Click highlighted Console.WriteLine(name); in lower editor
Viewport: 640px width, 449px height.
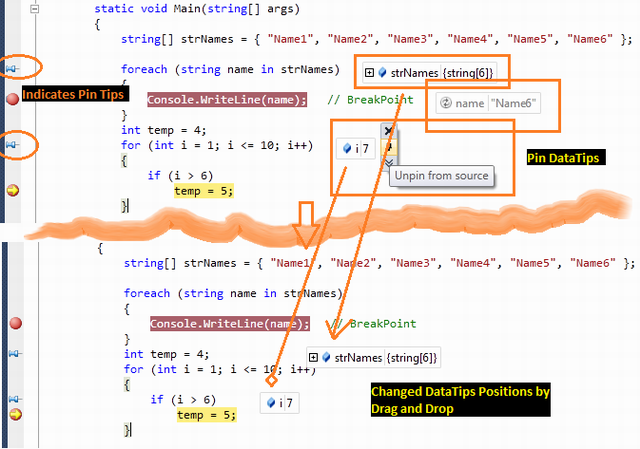(x=230, y=324)
